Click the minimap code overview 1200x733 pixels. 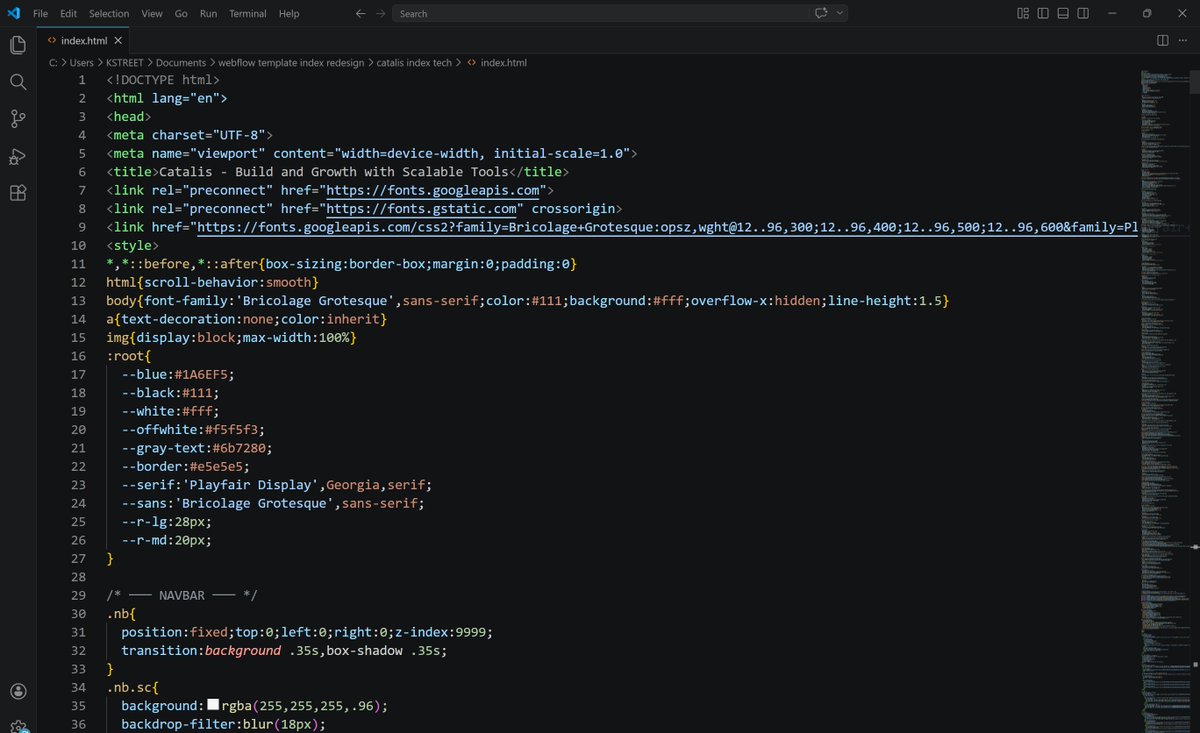pos(1165,400)
